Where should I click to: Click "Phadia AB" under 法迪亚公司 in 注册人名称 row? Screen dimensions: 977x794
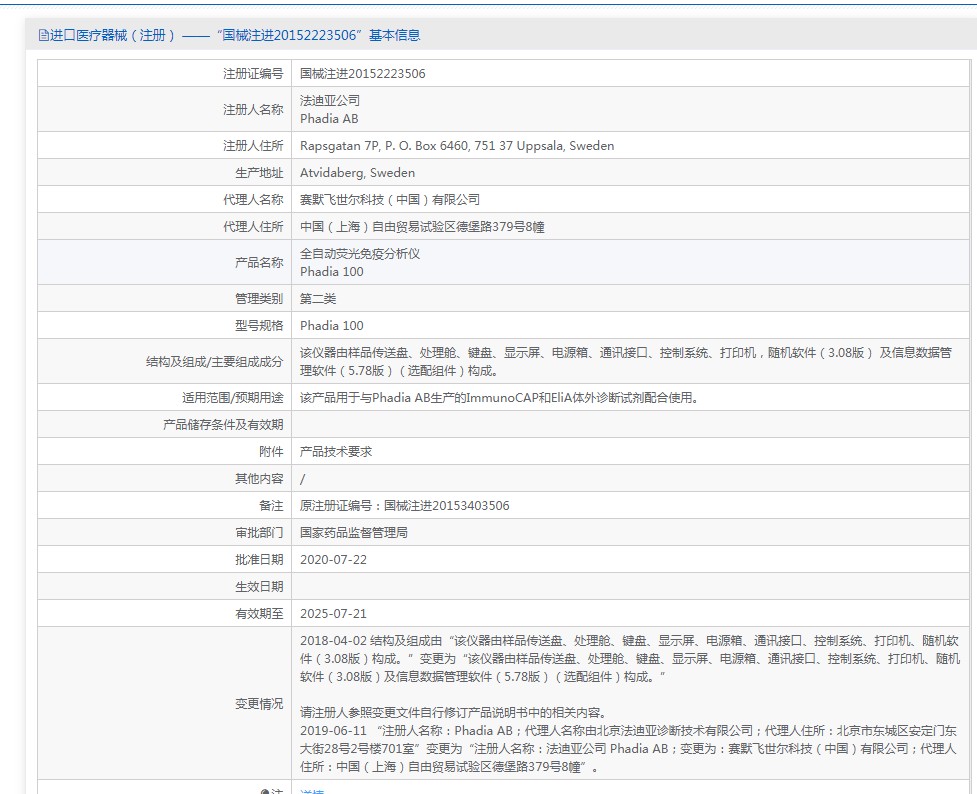[x=329, y=118]
